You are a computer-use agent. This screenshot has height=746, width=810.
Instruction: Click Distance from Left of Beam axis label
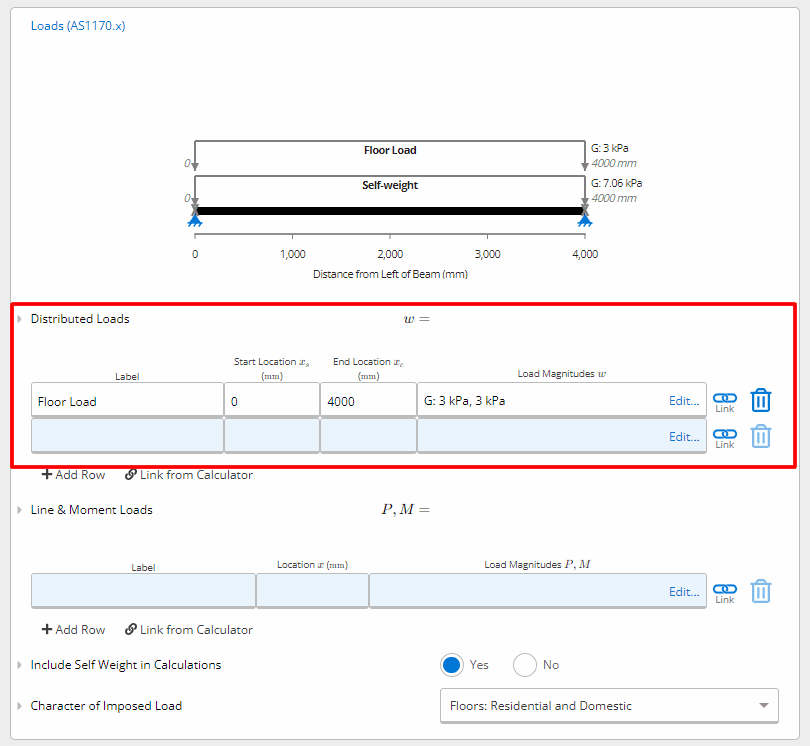[391, 274]
